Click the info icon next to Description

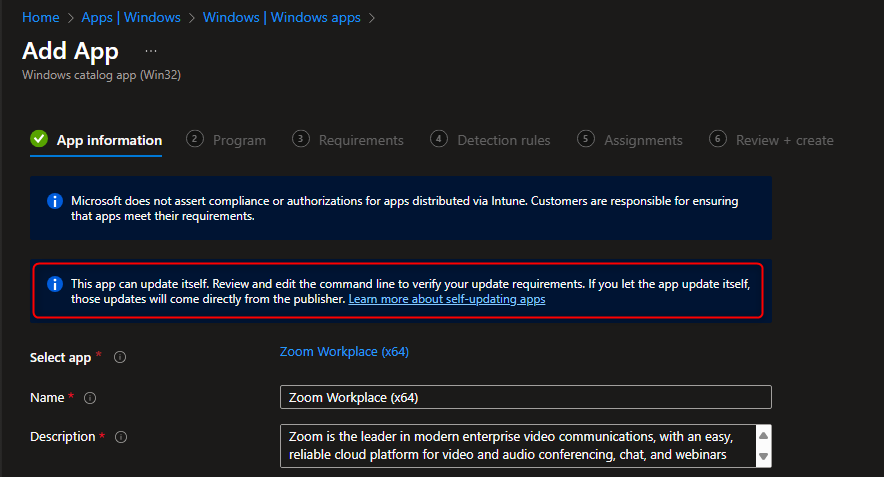coord(121,437)
